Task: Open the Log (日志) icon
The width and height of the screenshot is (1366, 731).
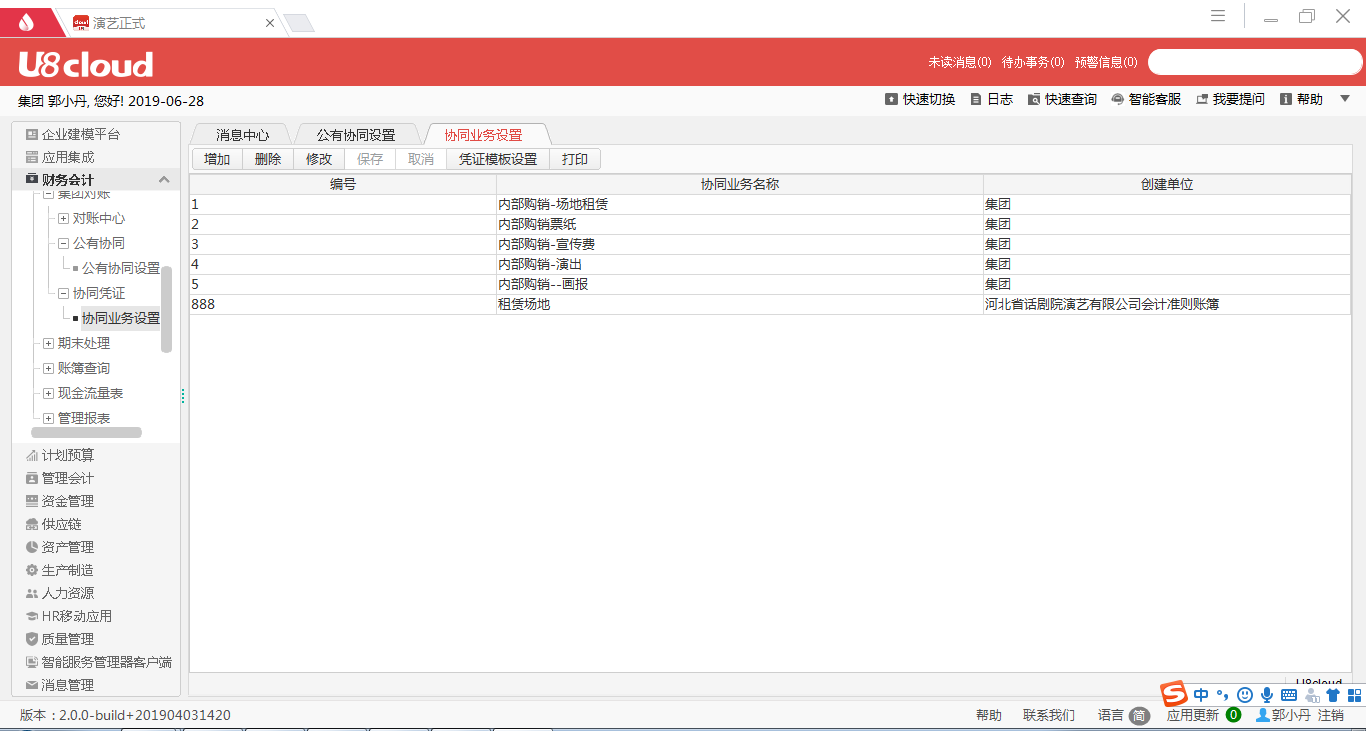Action: [x=976, y=100]
